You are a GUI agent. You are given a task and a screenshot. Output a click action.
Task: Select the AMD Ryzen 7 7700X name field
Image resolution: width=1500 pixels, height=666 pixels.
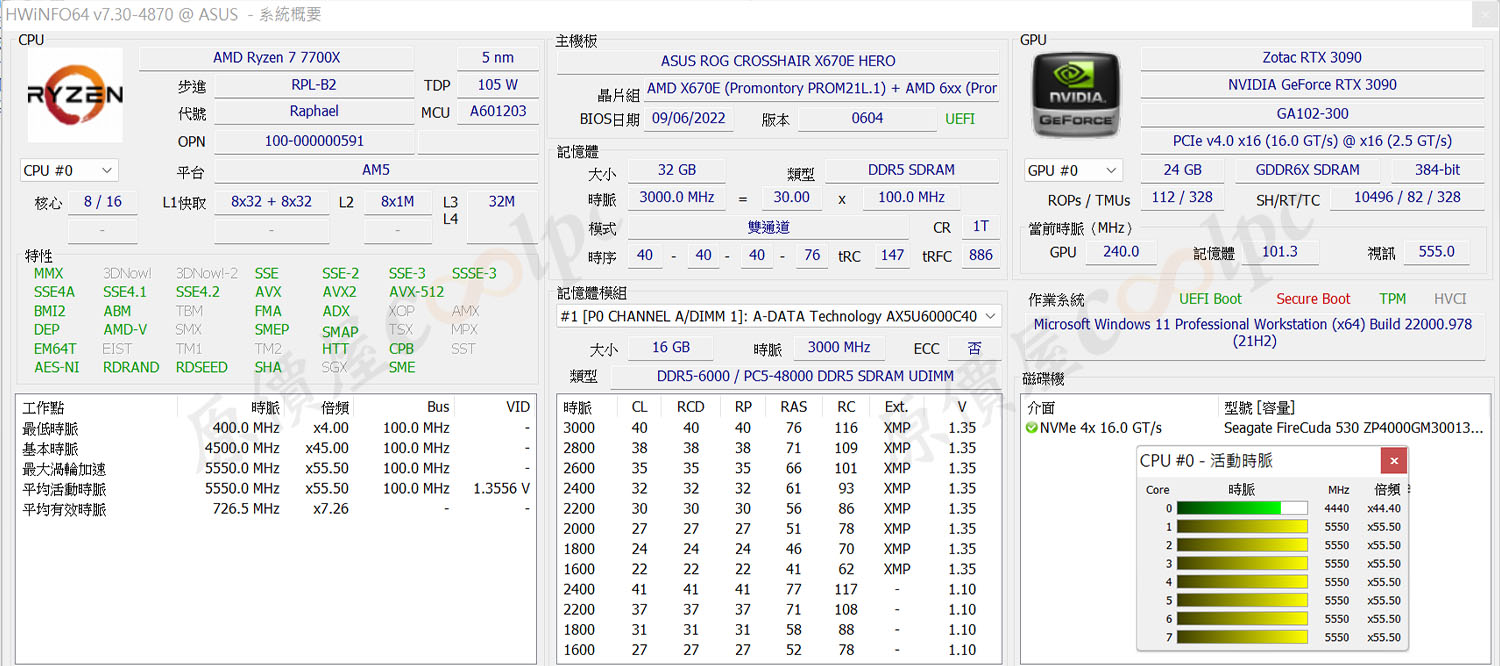(x=277, y=58)
